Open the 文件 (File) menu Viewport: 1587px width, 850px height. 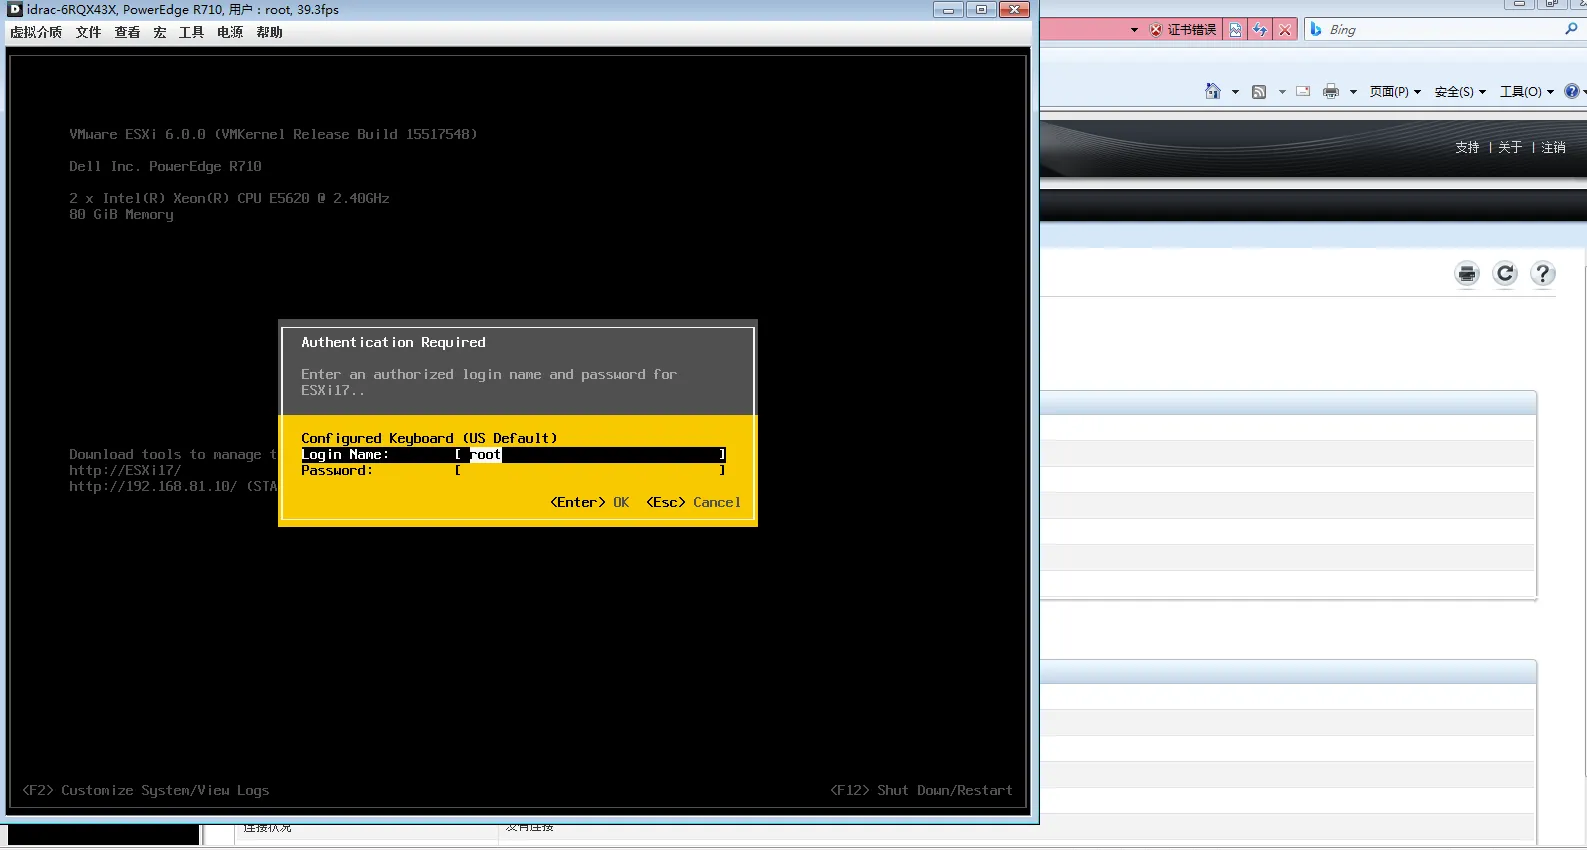[88, 32]
